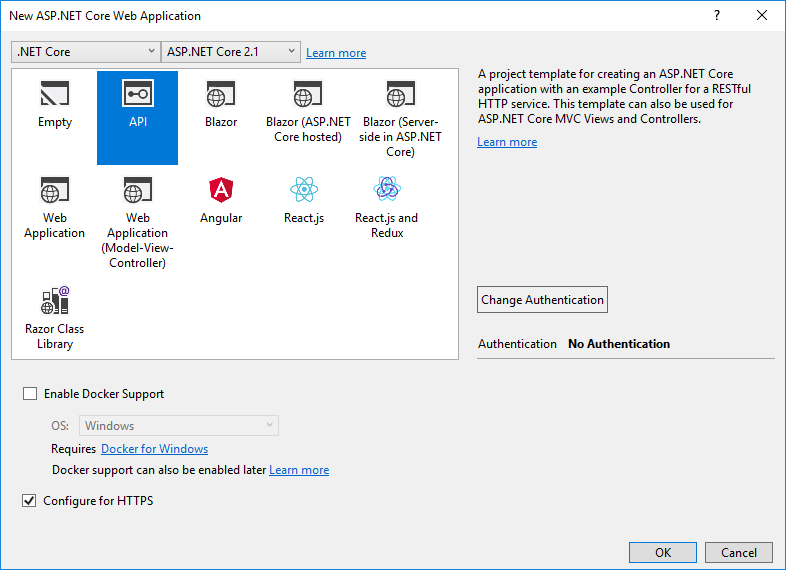Click Learn more link about Docker support
This screenshot has width=786, height=570.
tap(299, 470)
